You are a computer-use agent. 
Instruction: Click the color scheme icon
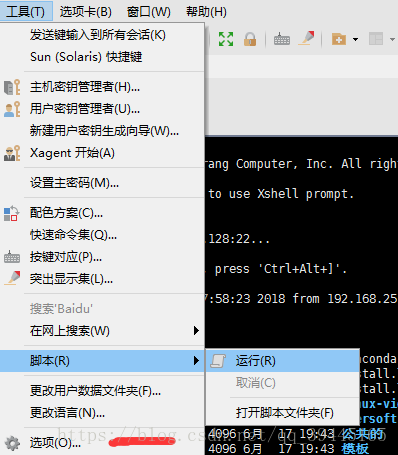11,213
